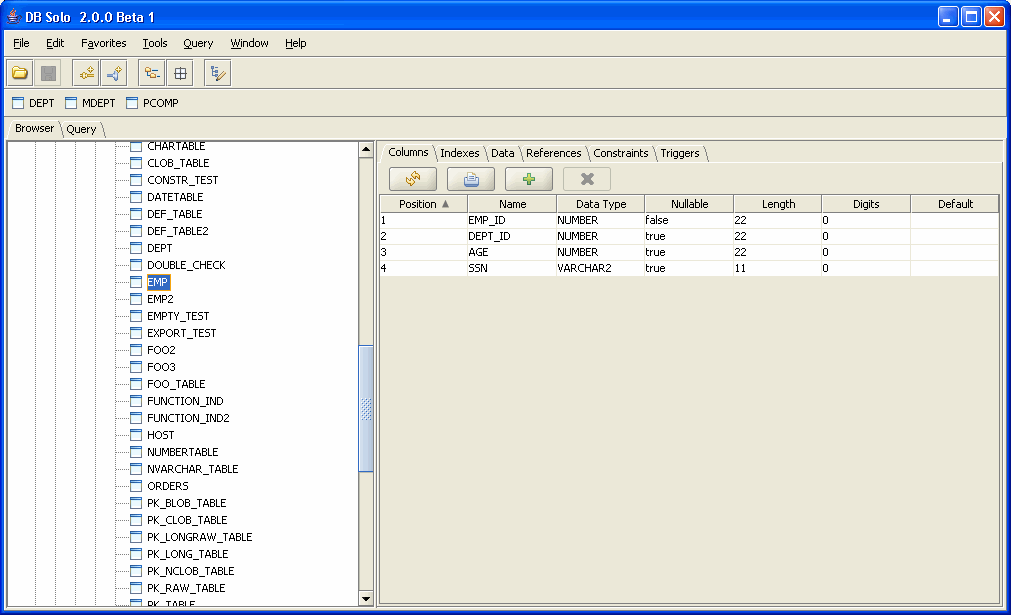The image size is (1011, 615).
Task: Click the blue plug toolbar icon
Action: pyautogui.click(x=114, y=73)
